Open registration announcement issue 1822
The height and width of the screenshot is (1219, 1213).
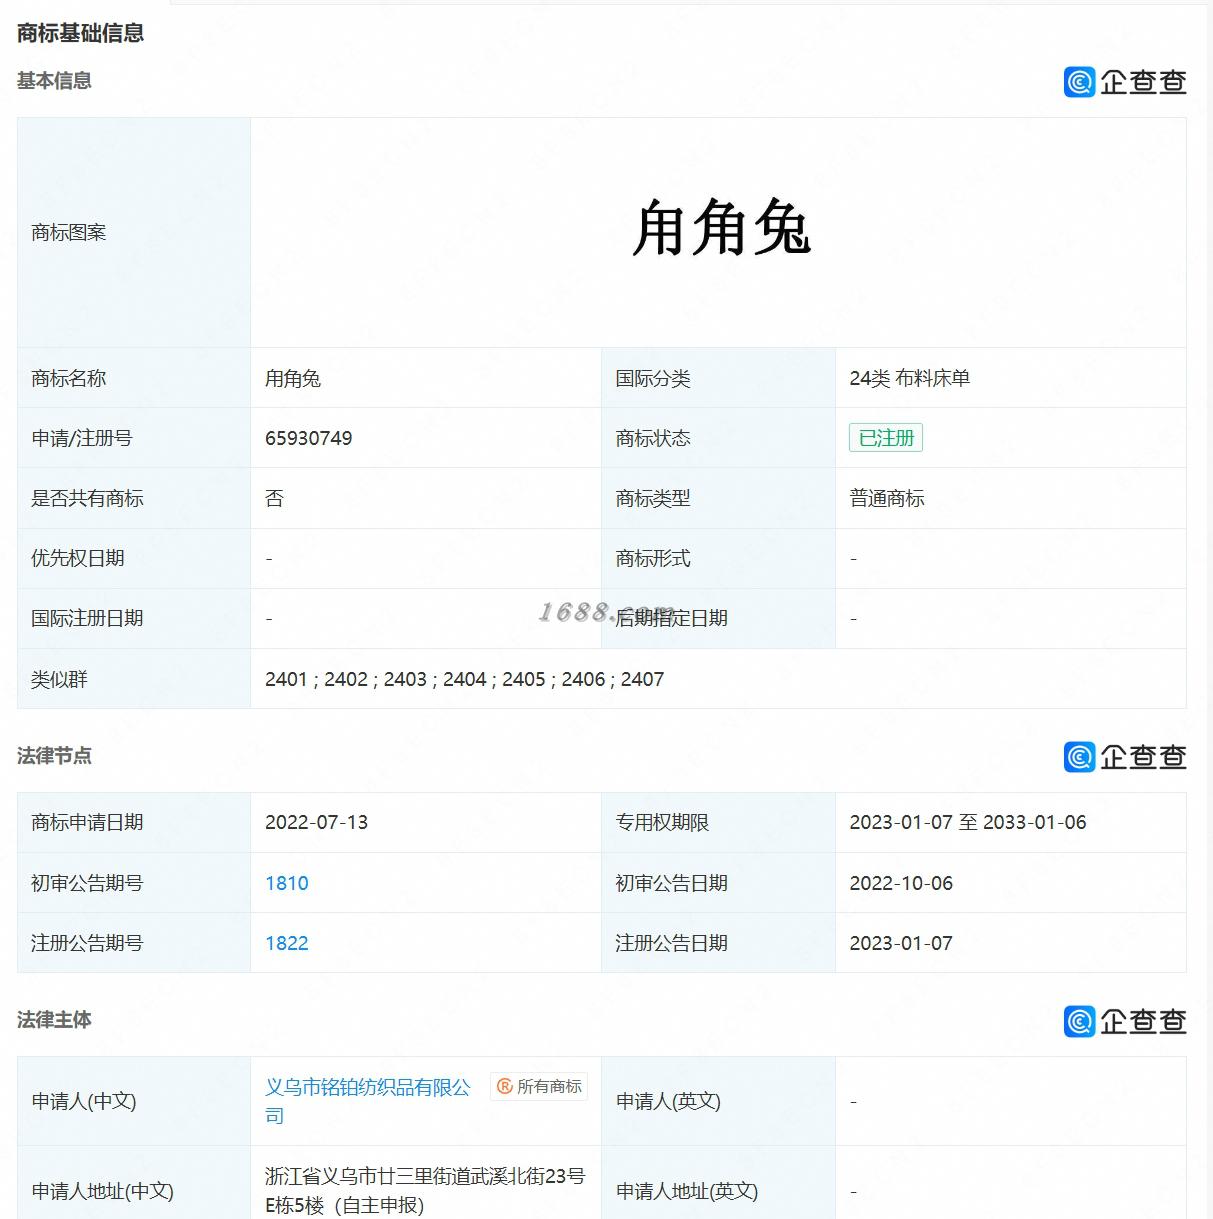pos(287,943)
